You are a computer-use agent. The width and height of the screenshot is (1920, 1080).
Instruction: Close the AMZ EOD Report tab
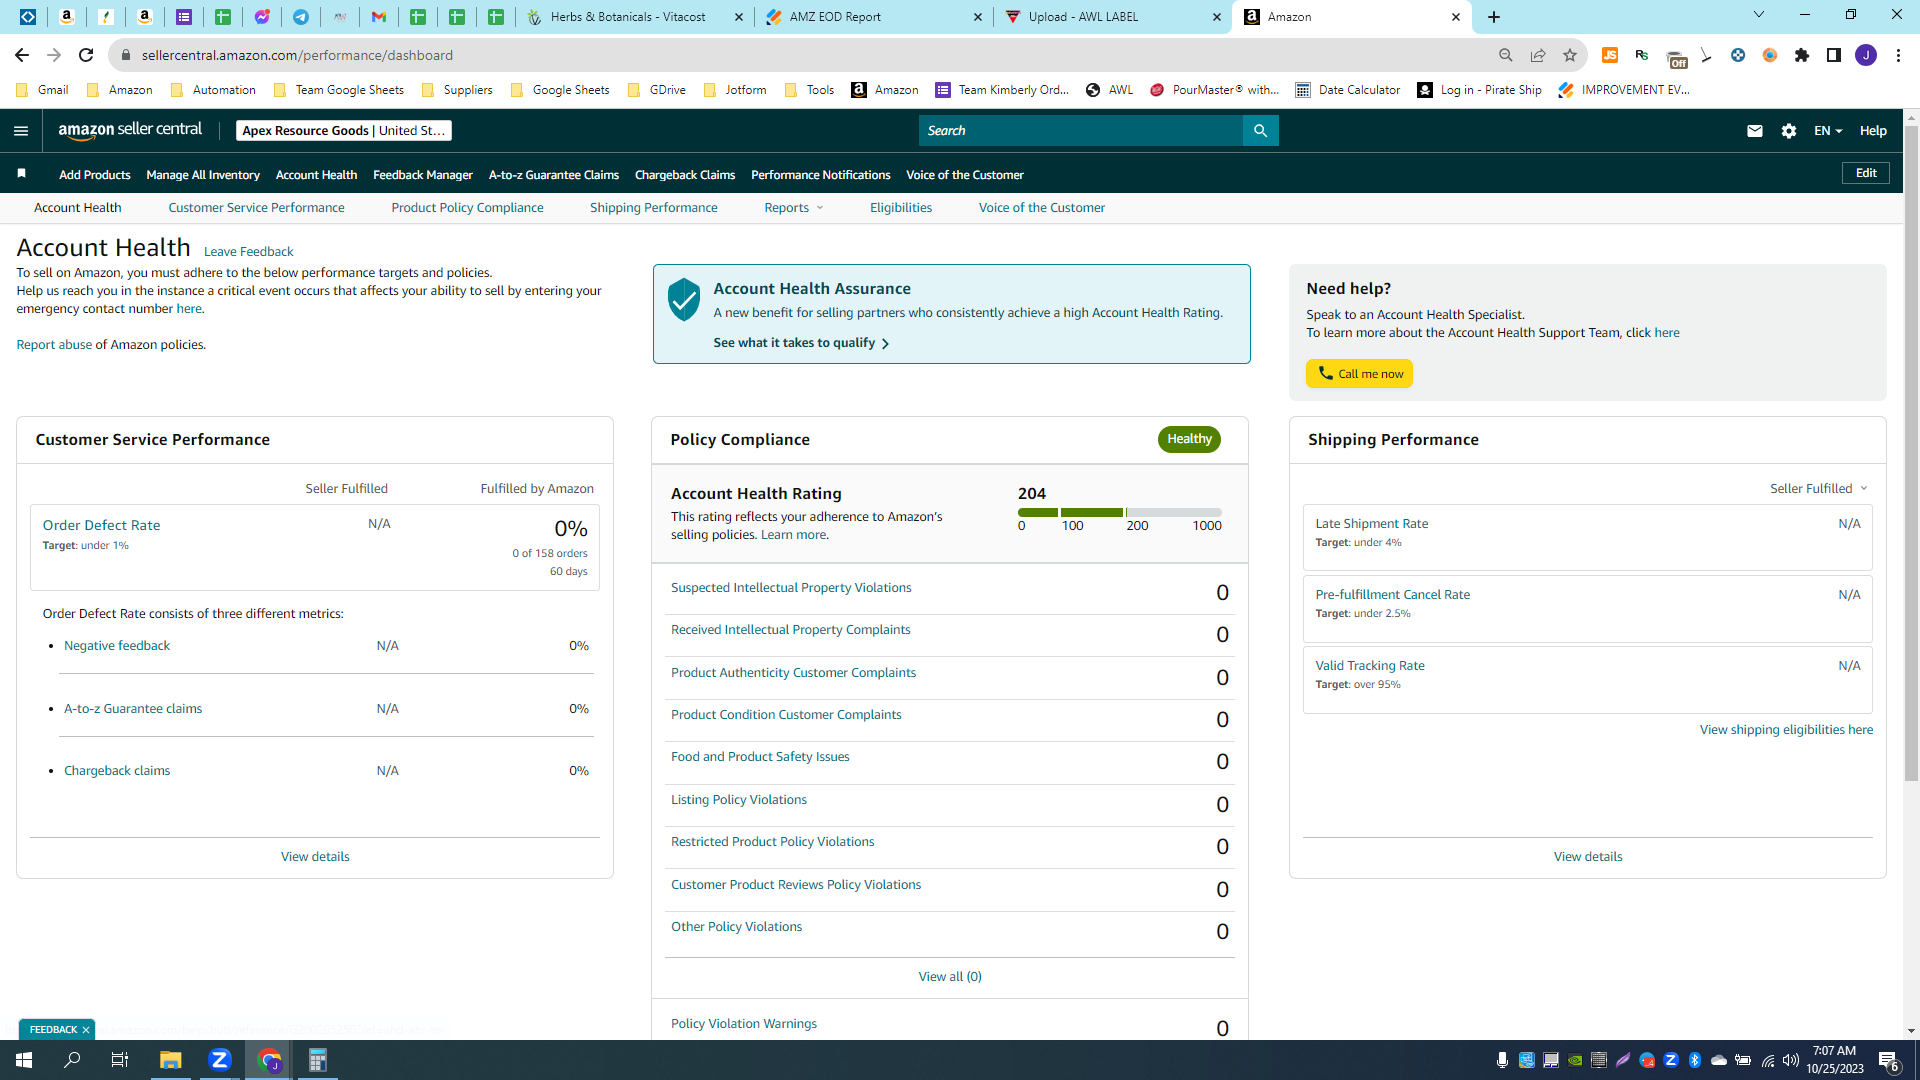pos(978,17)
